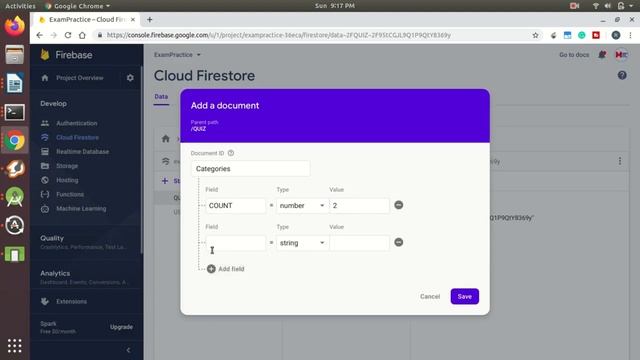Expand the ExamPractice project selector
Image resolution: width=640 pixels, height=360 pixels.
click(x=177, y=55)
